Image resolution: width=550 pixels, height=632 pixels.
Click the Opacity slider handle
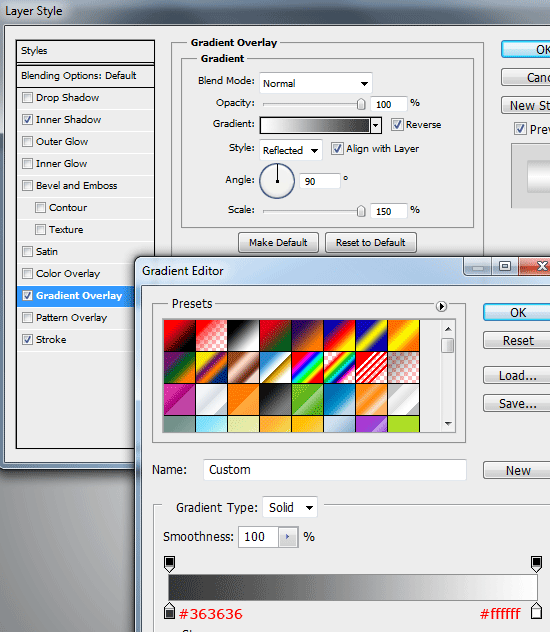[x=361, y=104]
